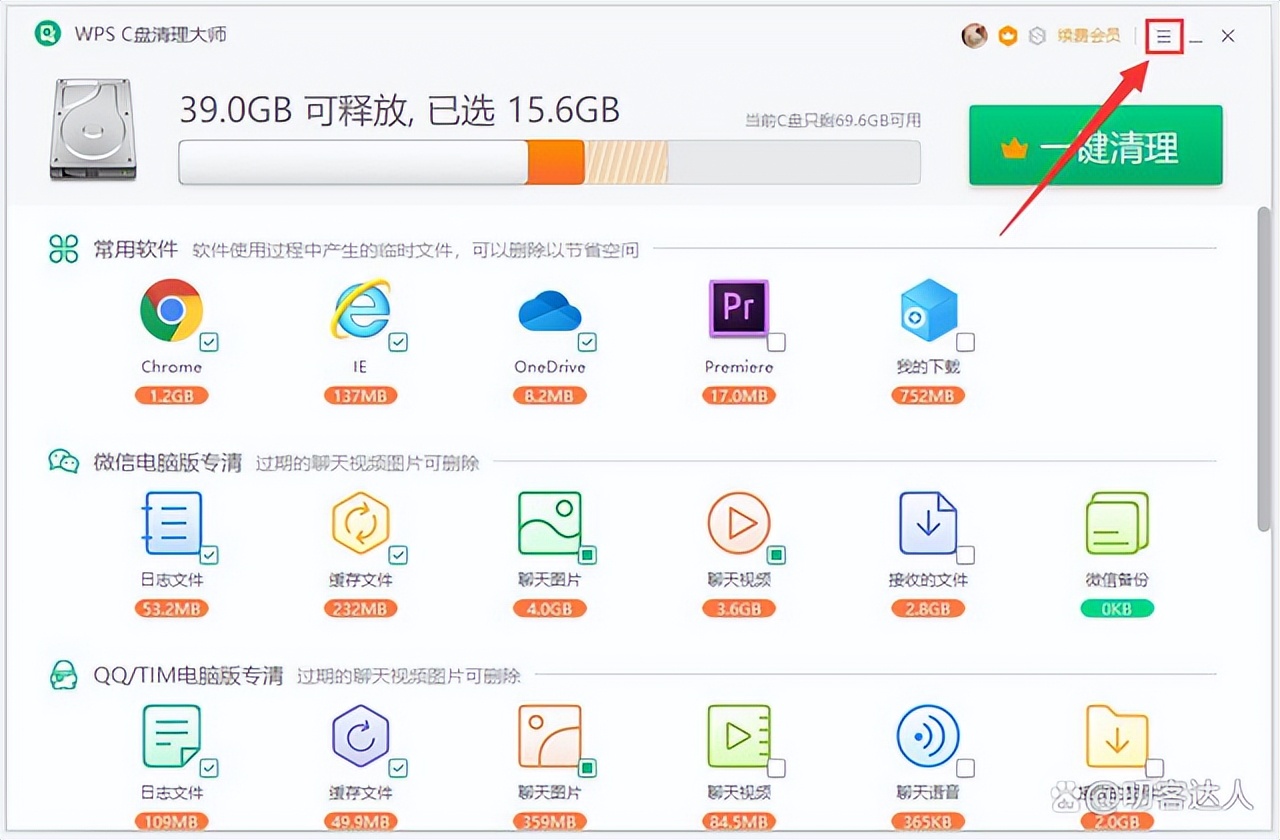Click the 4.0GB size badge

tap(549, 608)
